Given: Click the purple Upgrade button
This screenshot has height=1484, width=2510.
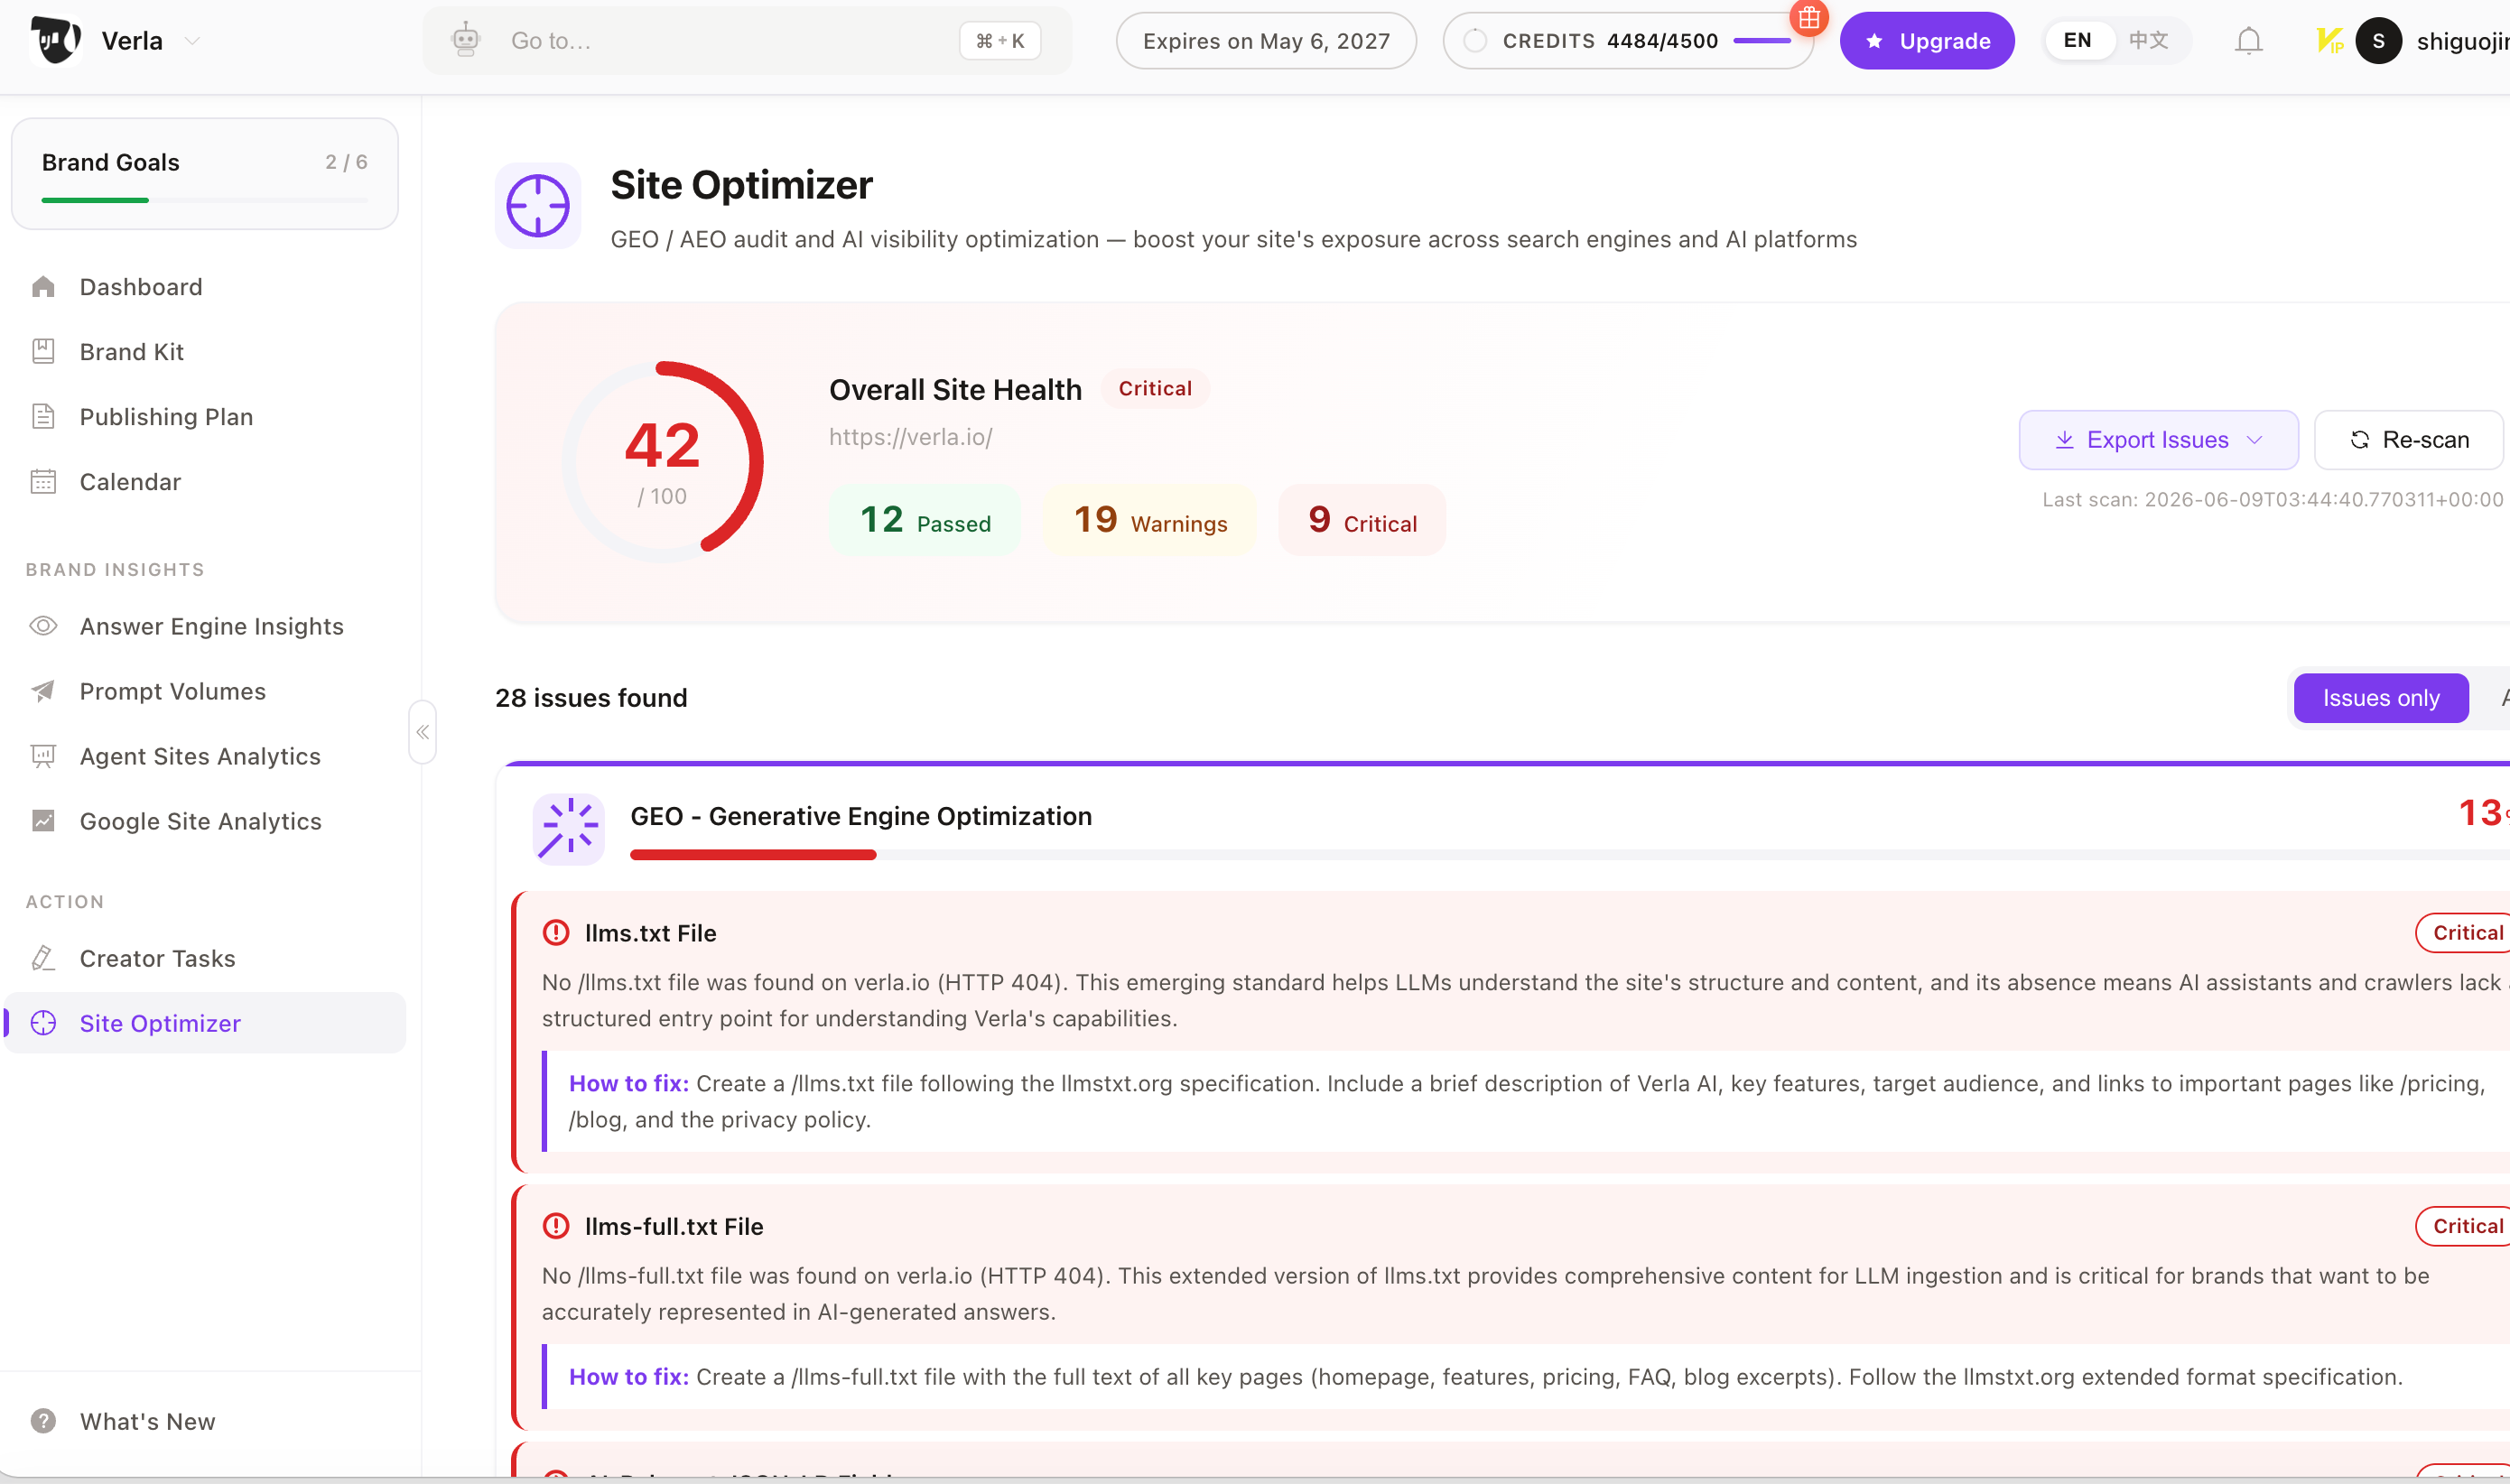Looking at the screenshot, I should click(x=1926, y=40).
